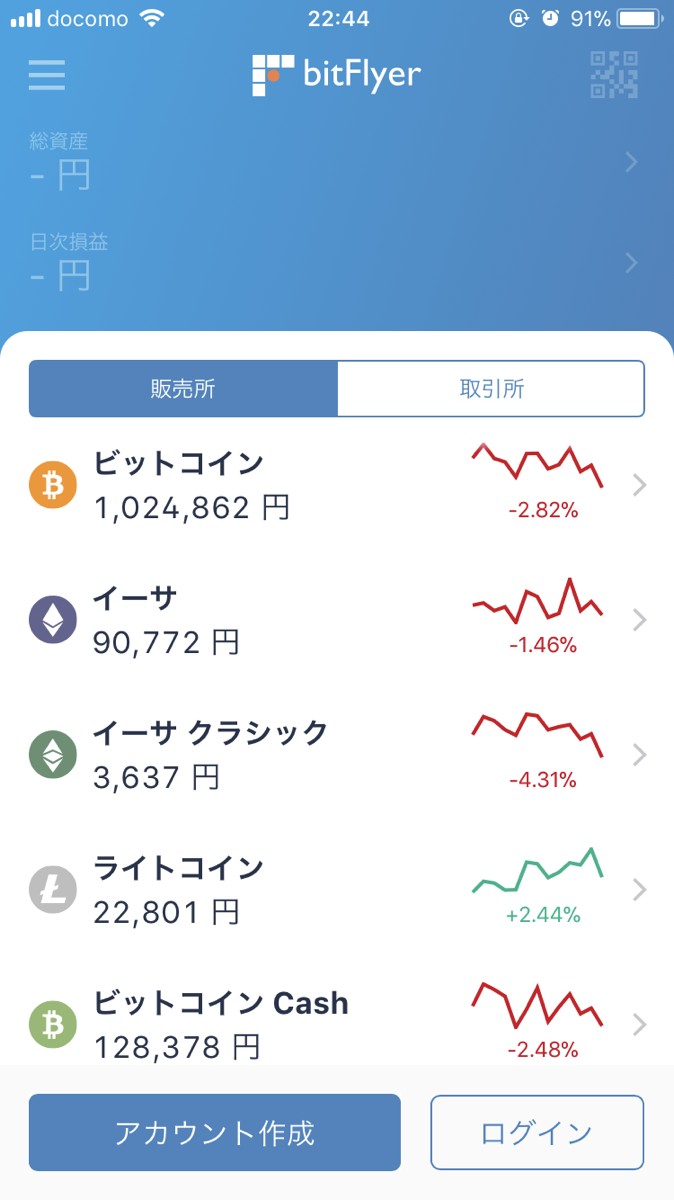This screenshot has height=1200, width=674.
Task: Open Bitcoin details via its chevron
Action: tap(640, 486)
